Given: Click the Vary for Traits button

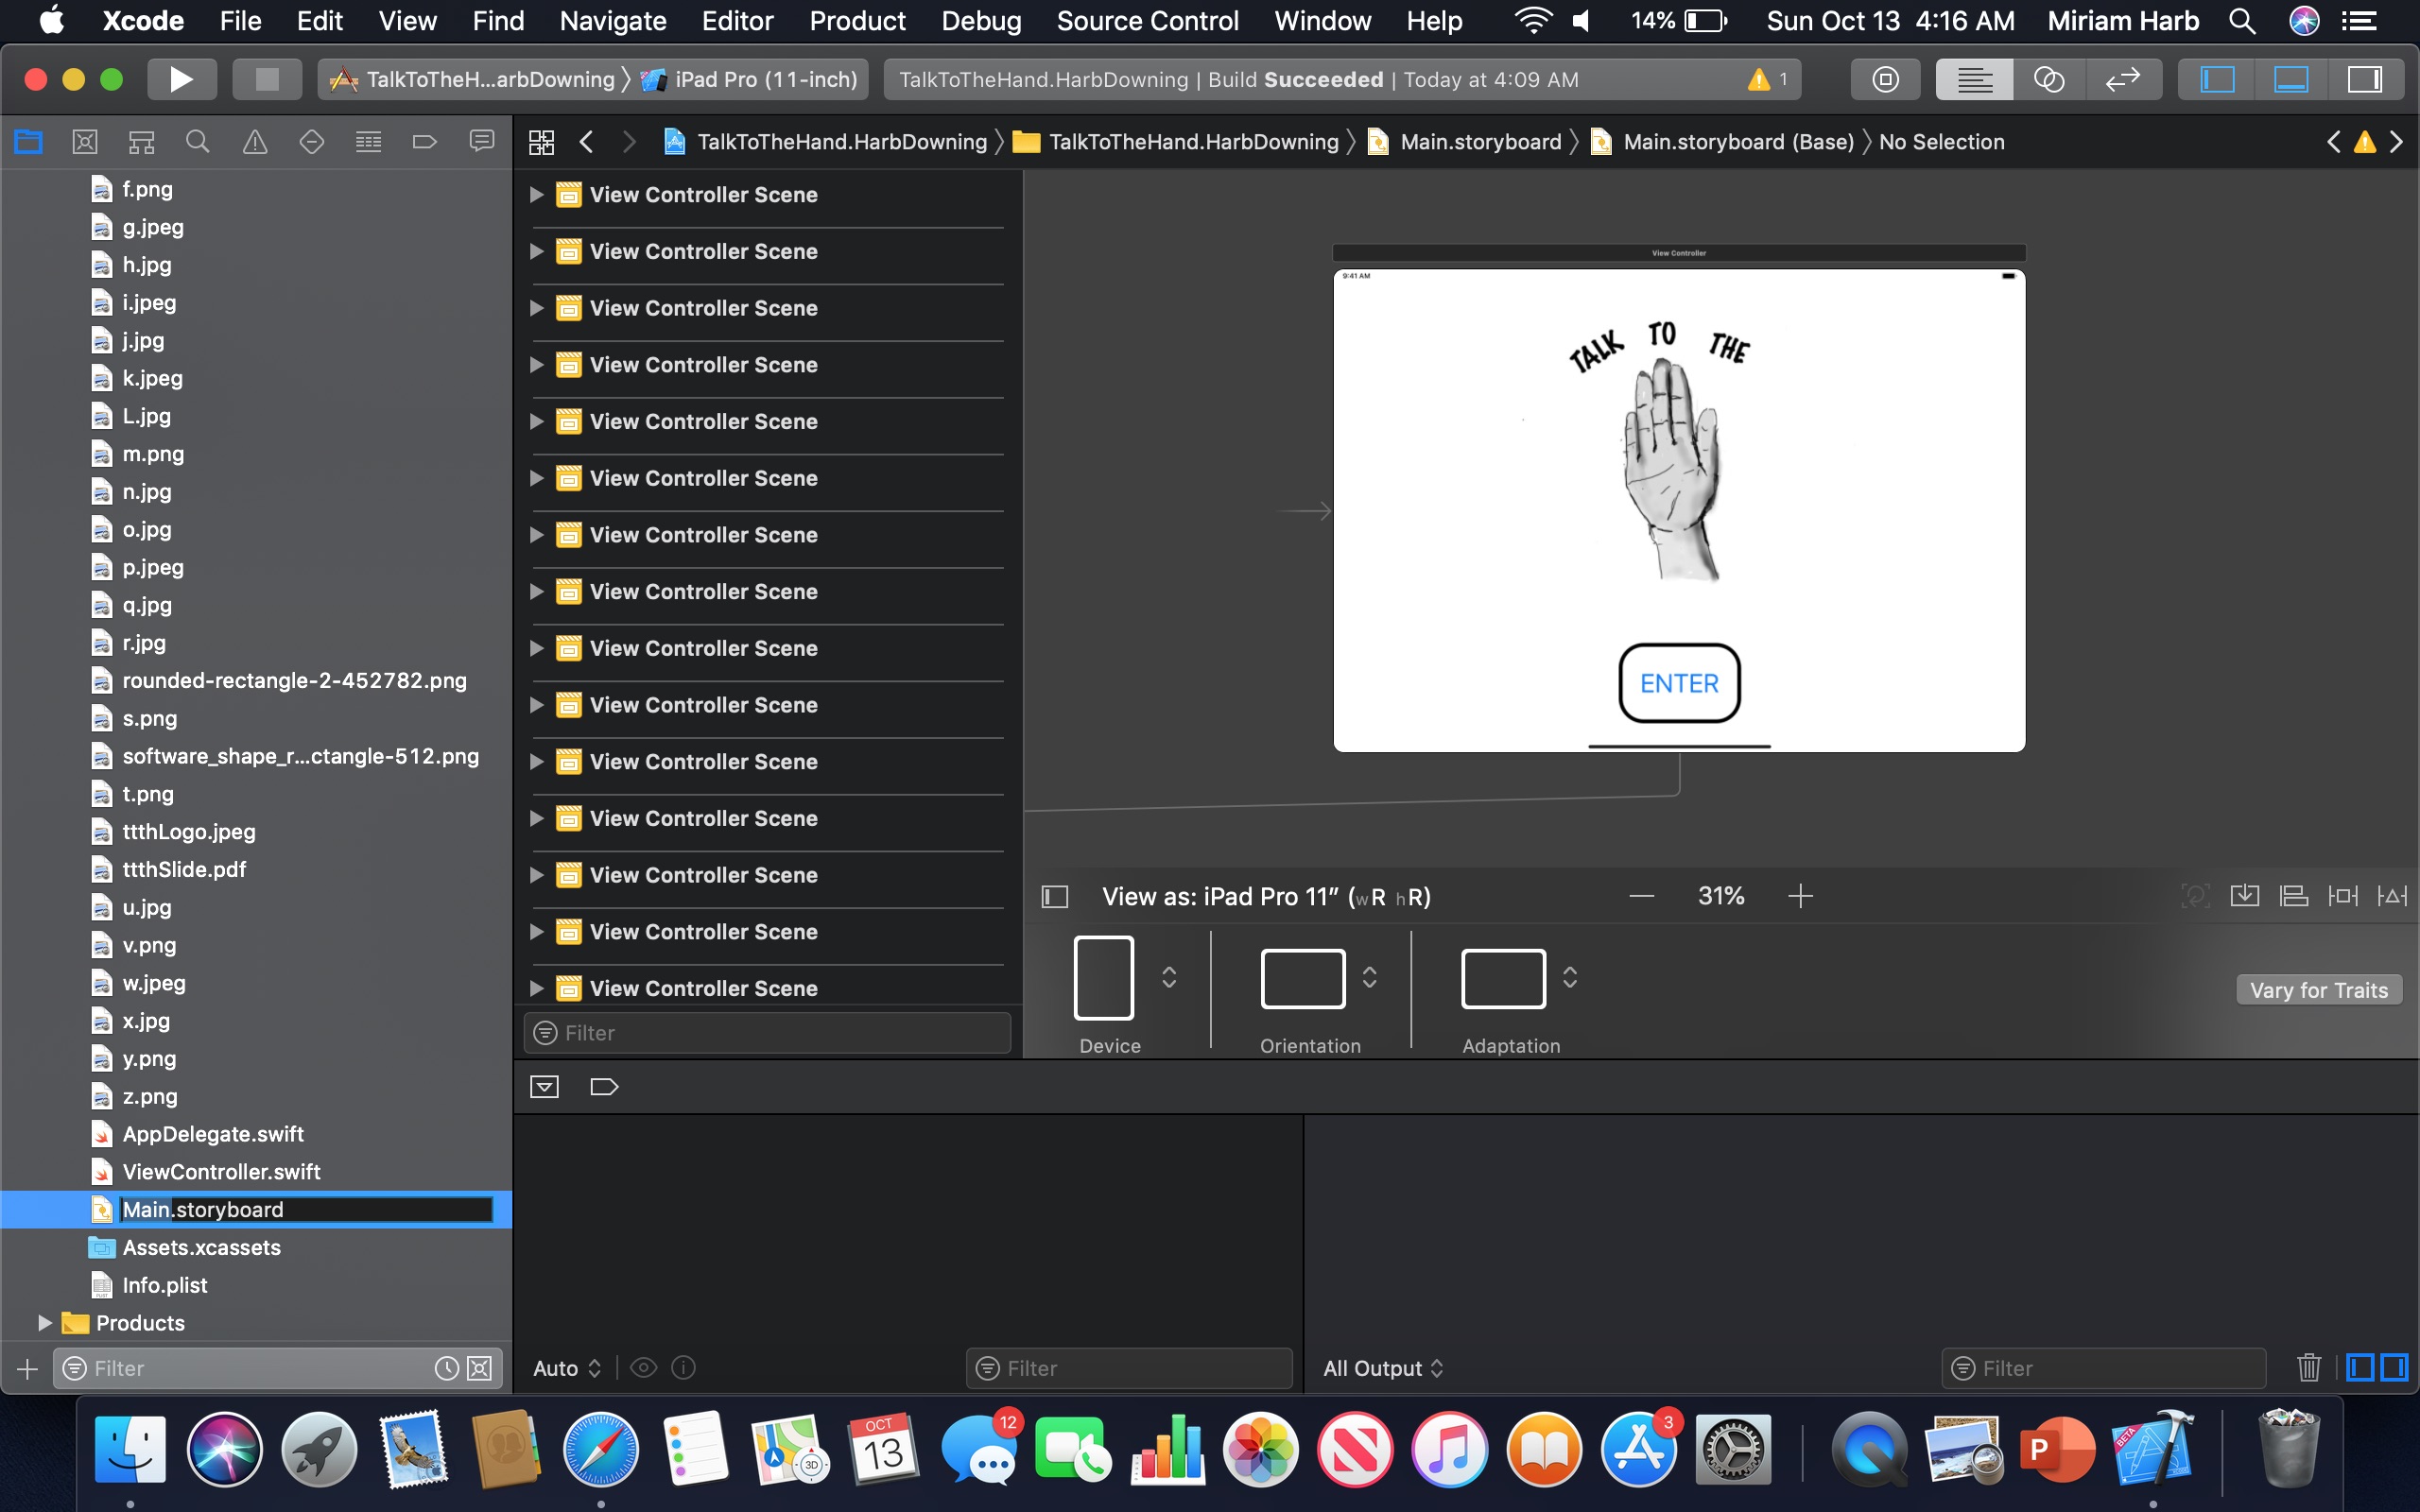Looking at the screenshot, I should click(2318, 990).
